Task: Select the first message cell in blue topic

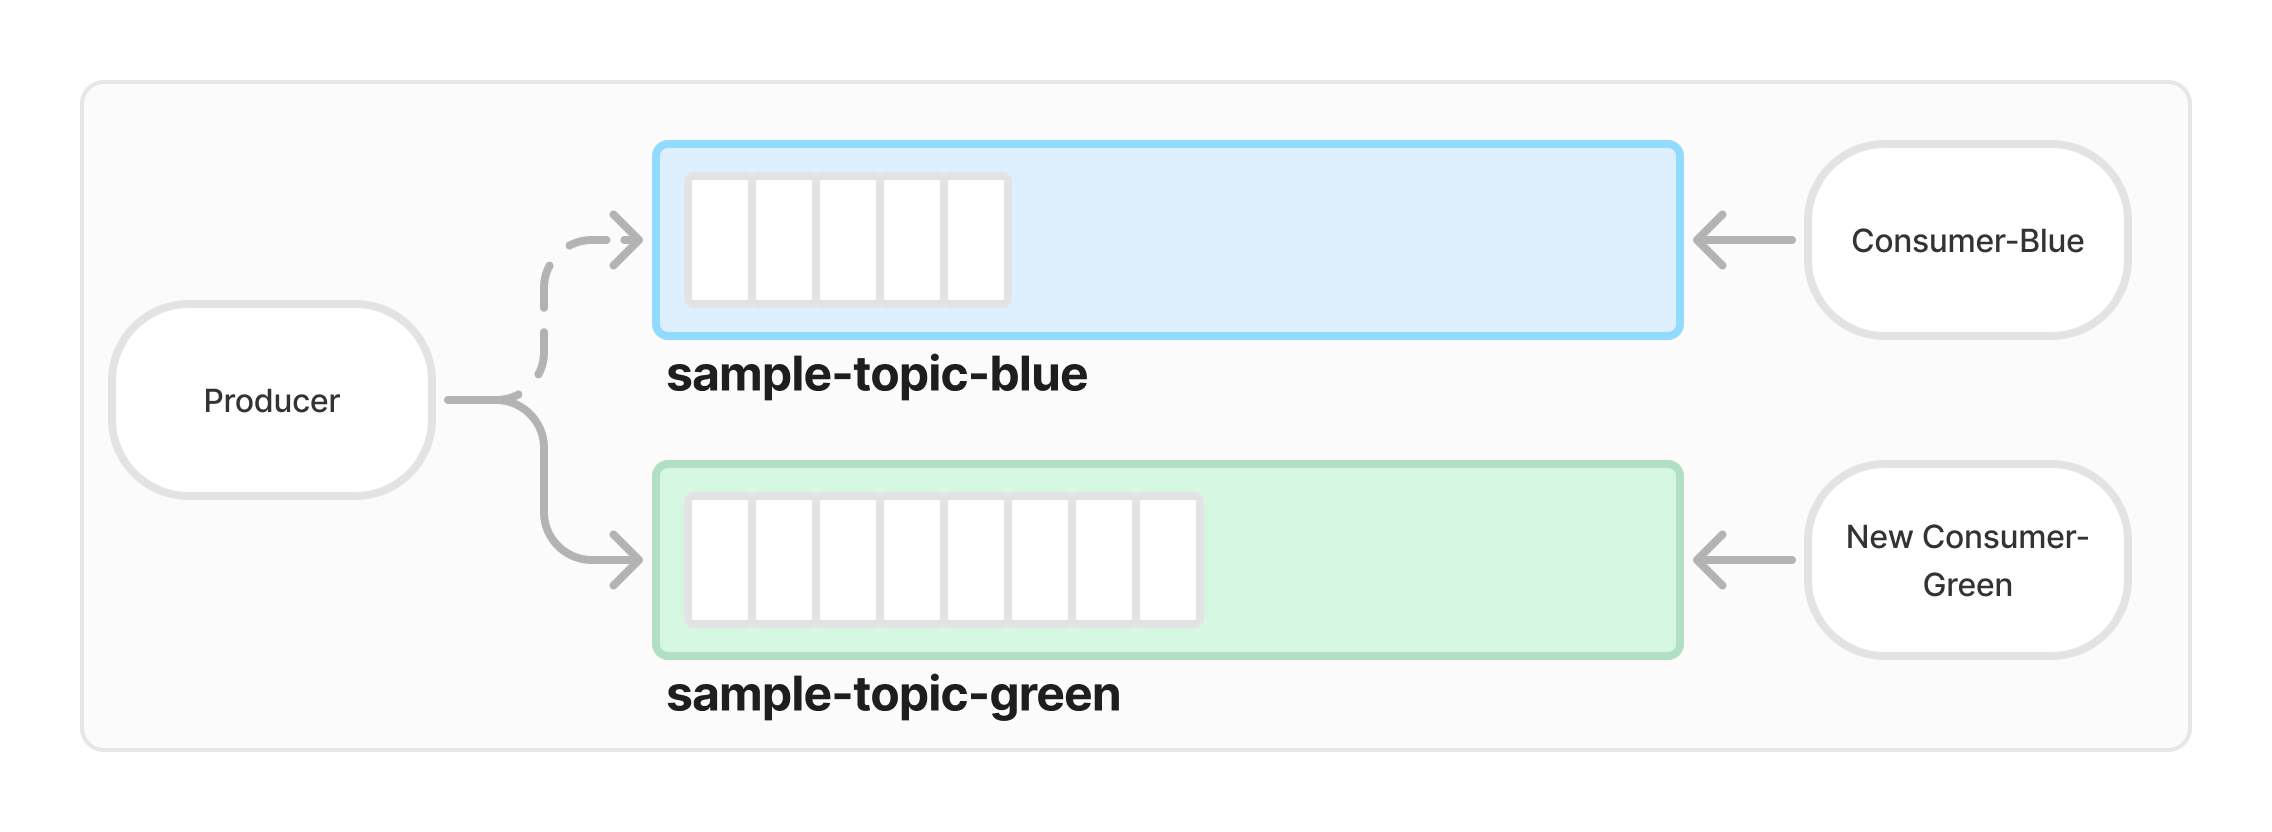Action: [x=720, y=240]
